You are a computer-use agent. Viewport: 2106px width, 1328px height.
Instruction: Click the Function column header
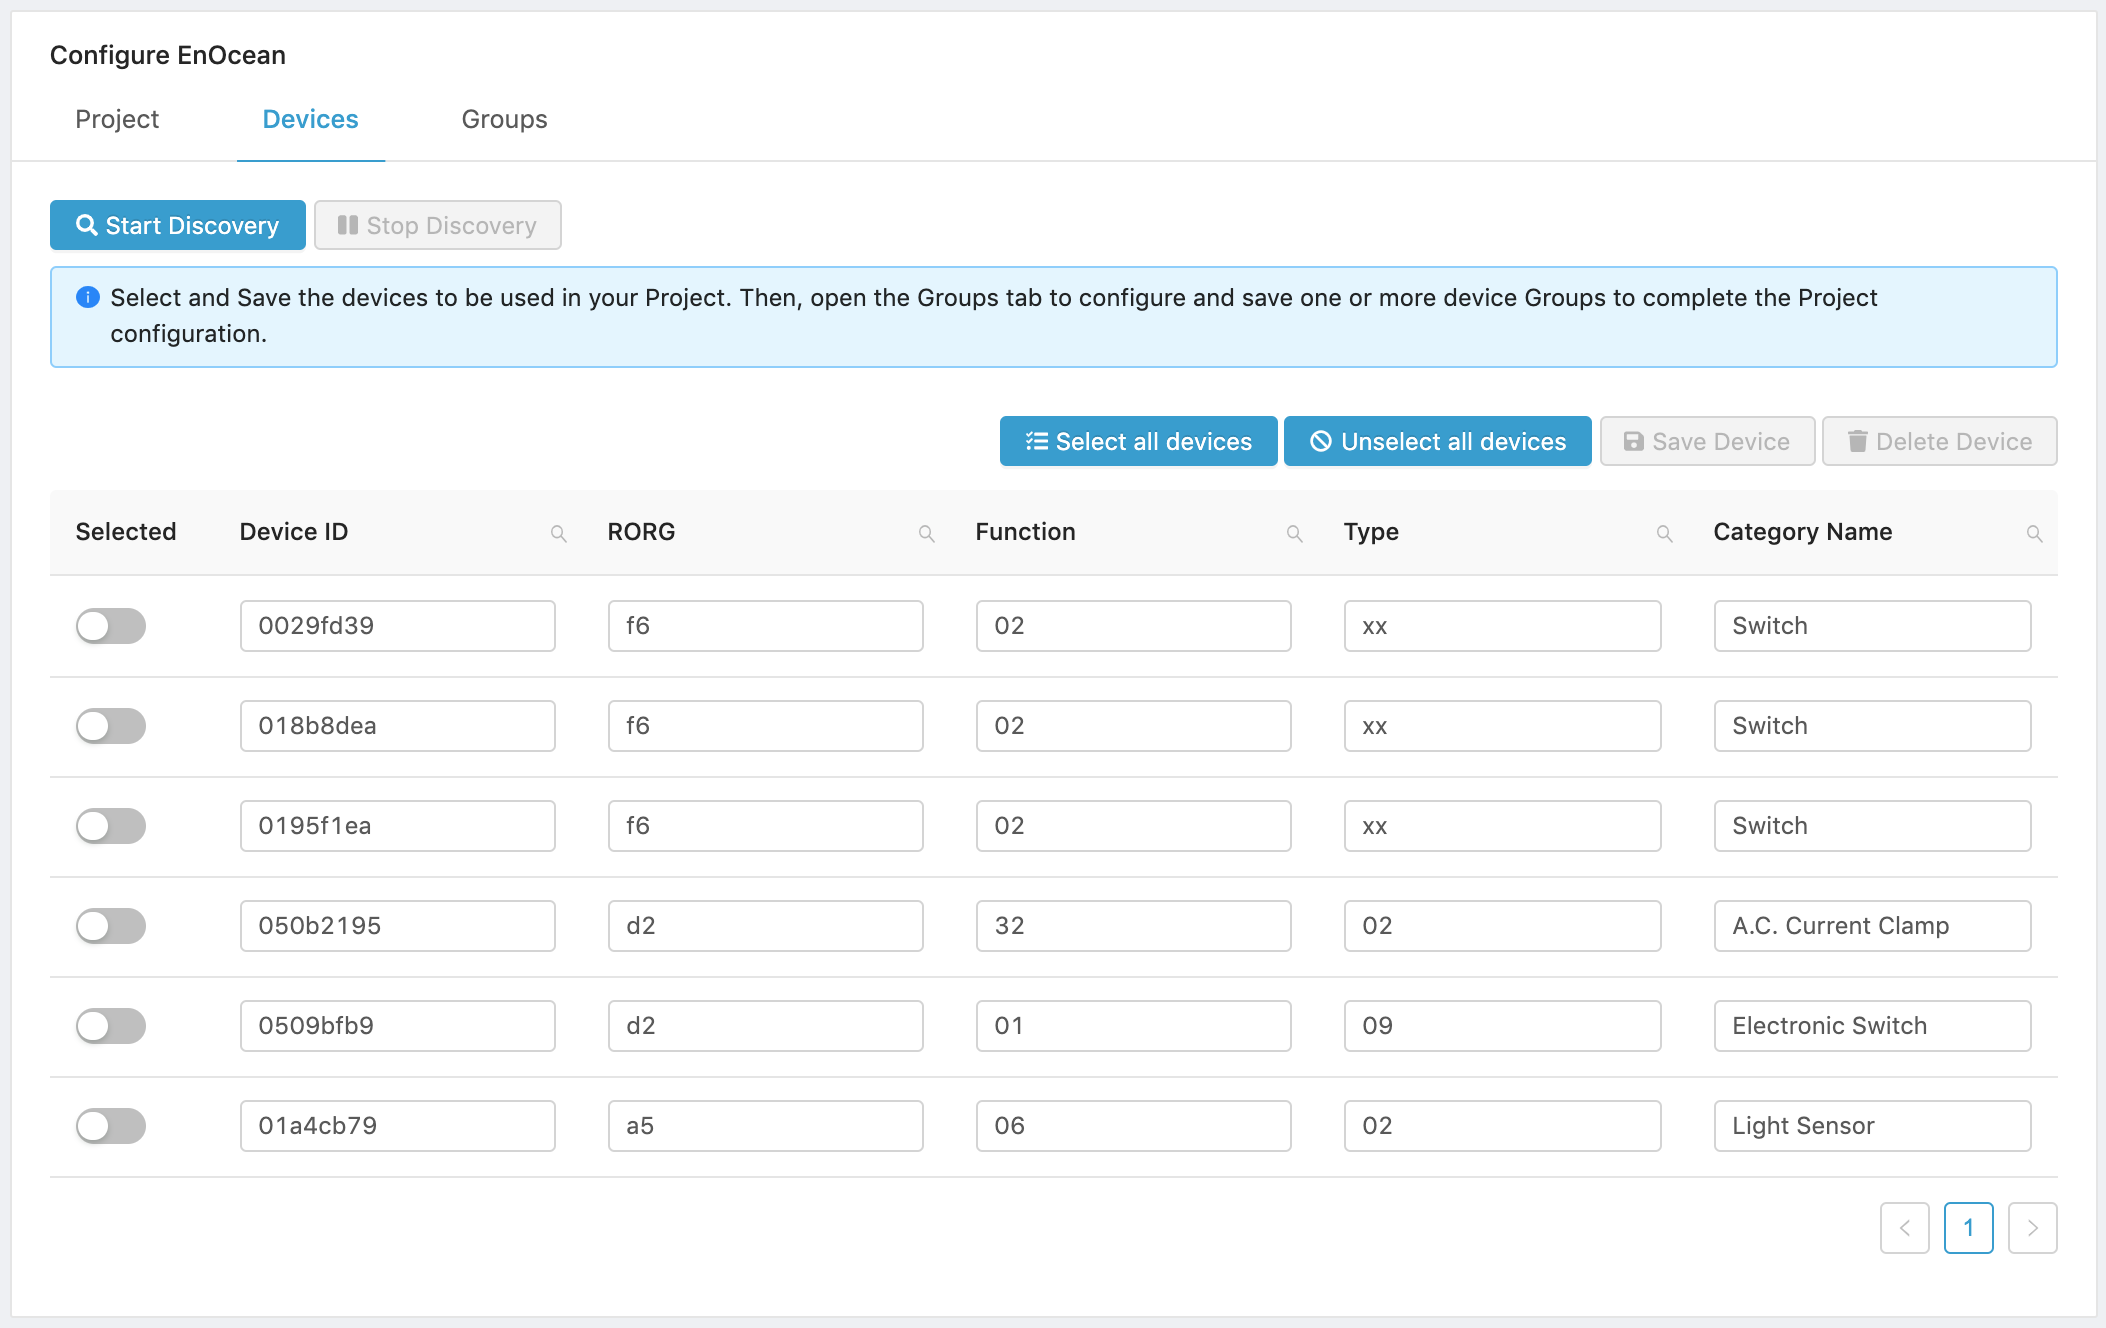(1026, 532)
